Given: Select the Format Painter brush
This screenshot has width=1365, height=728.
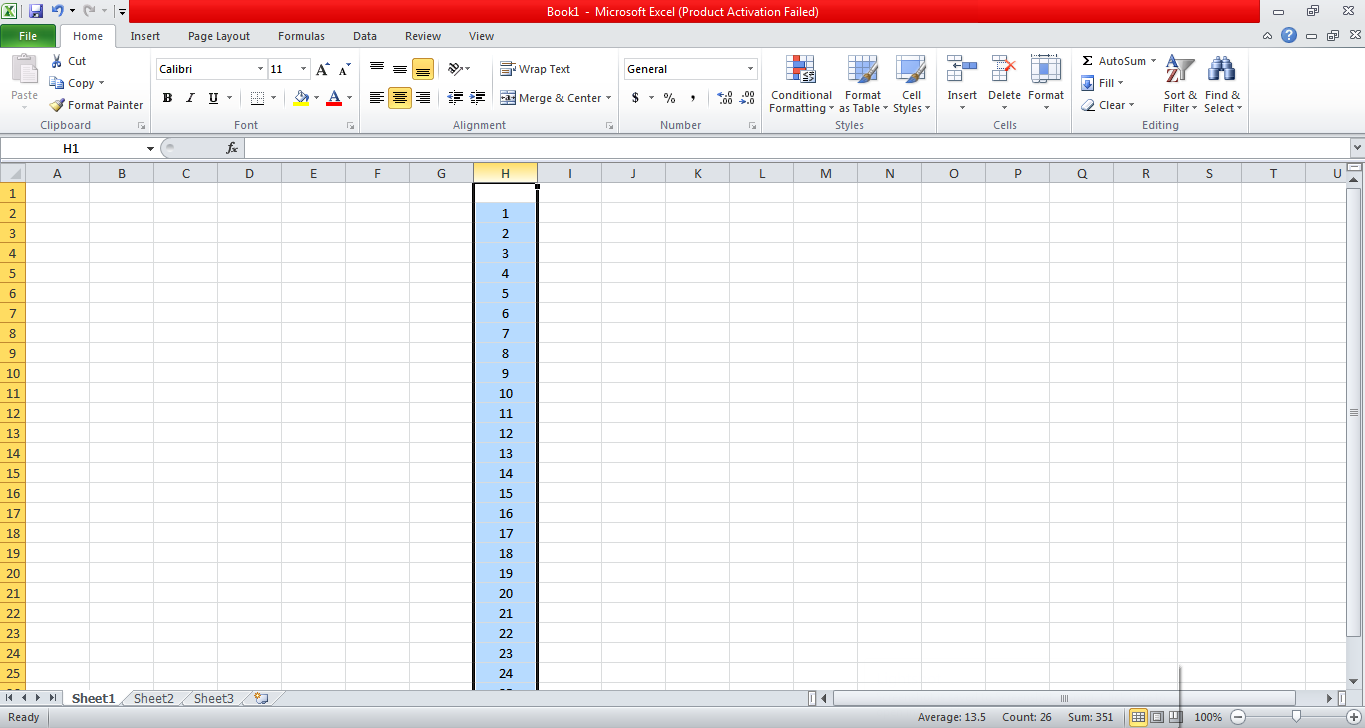Looking at the screenshot, I should [97, 105].
